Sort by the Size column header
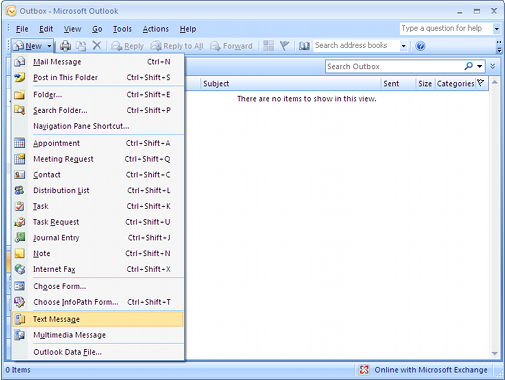 425,84
